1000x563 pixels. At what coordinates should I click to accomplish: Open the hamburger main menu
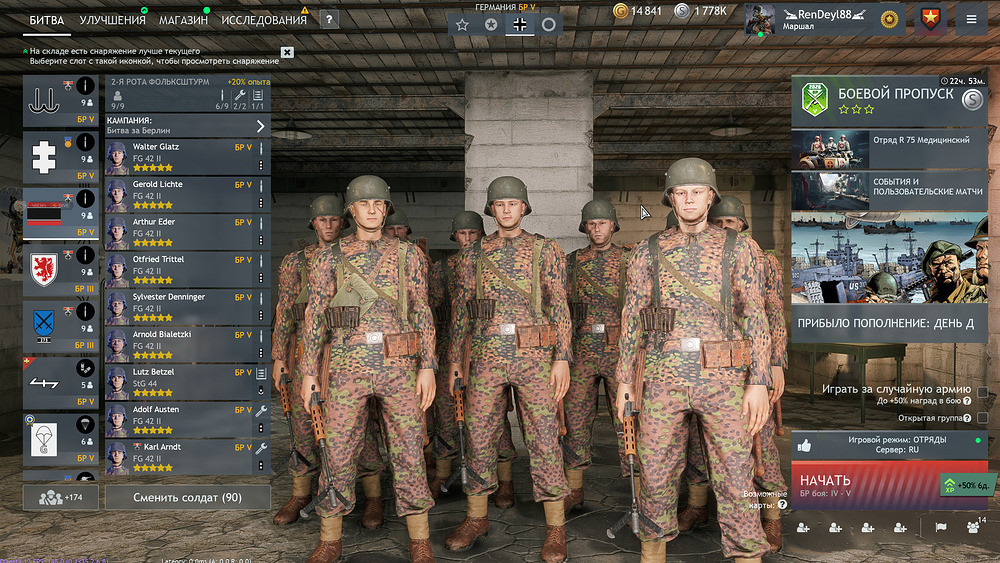971,20
